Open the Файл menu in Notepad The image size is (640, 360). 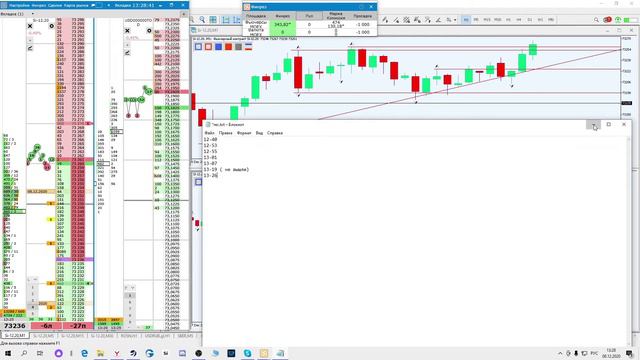[x=209, y=133]
